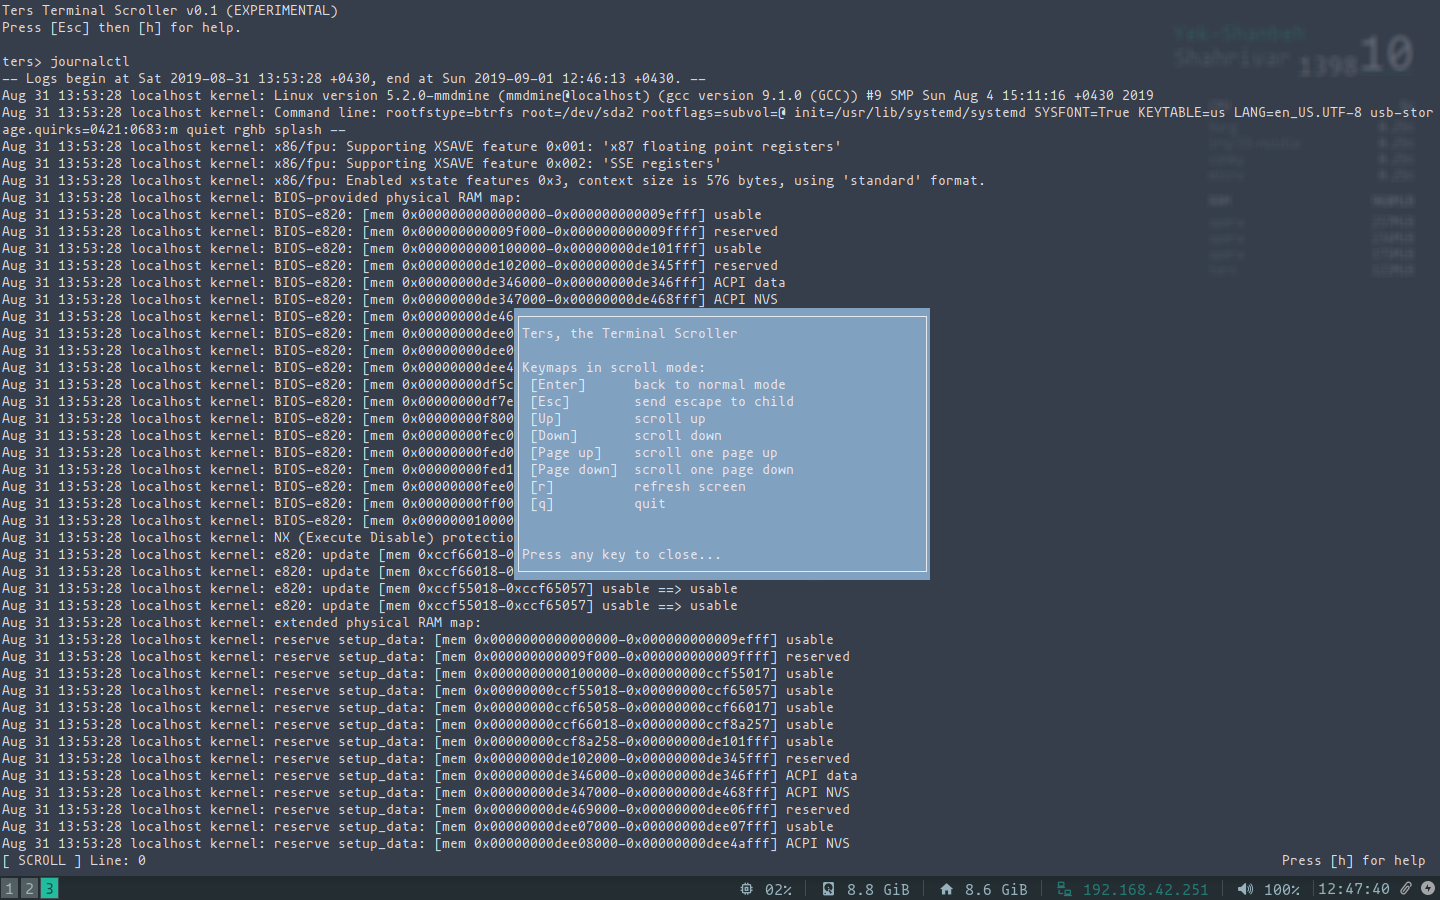Click the 'extended physical RAM map:' line
Screen dimensions: 1440x900
pos(242,622)
